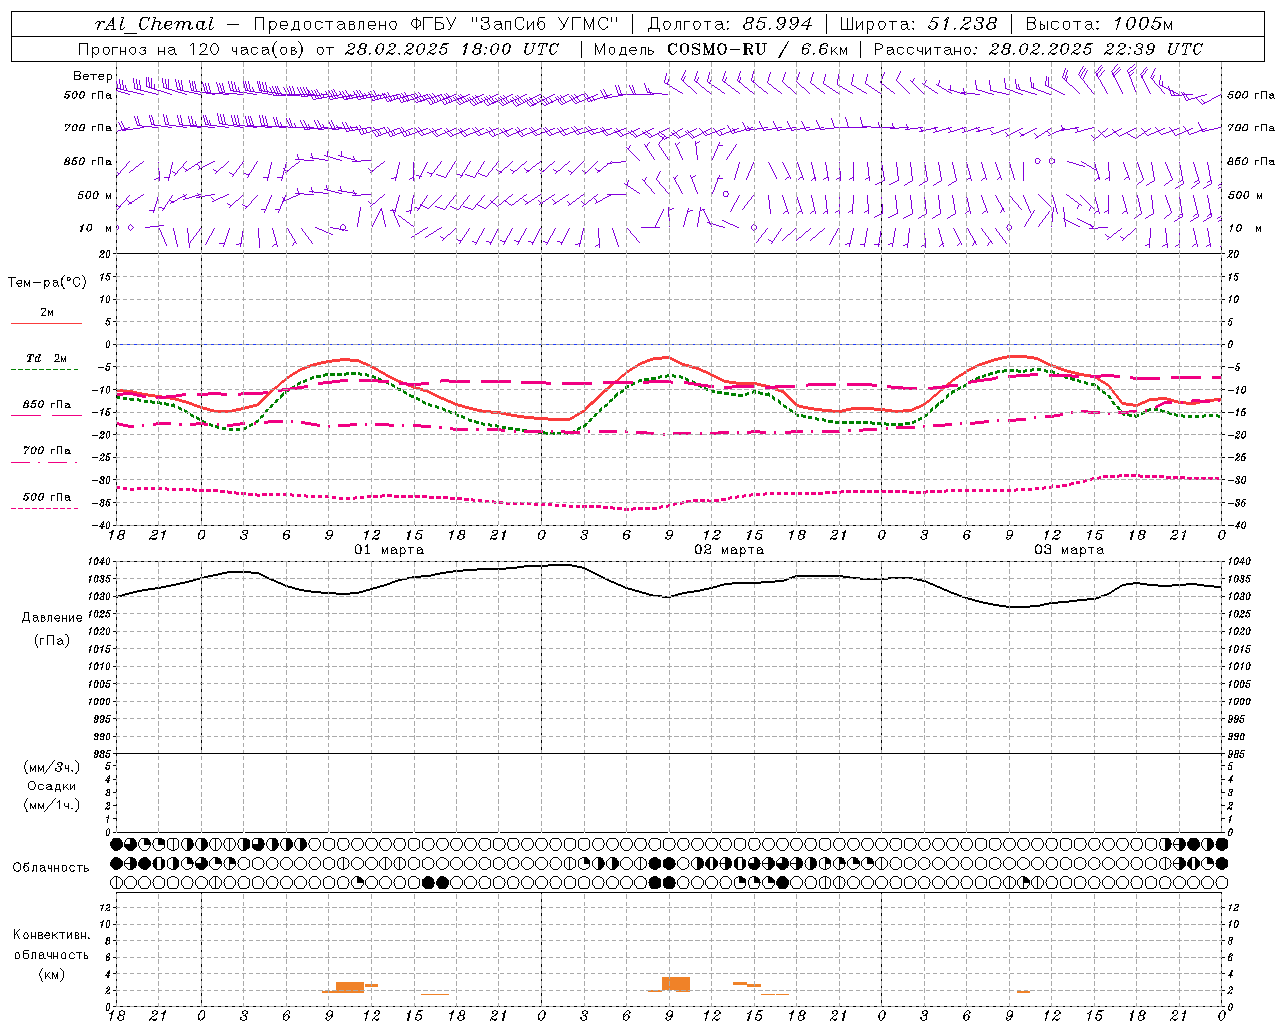Click the Конвективн. convective cloud label
Image resolution: width=1280 pixels, height=1024 pixels.
[52, 935]
